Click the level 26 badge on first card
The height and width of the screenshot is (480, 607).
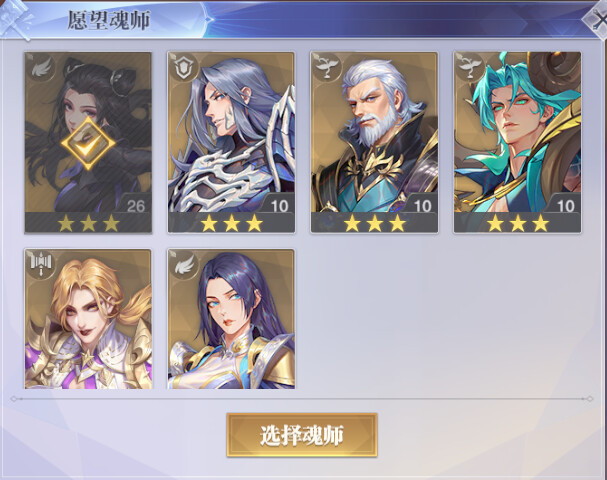tap(135, 206)
